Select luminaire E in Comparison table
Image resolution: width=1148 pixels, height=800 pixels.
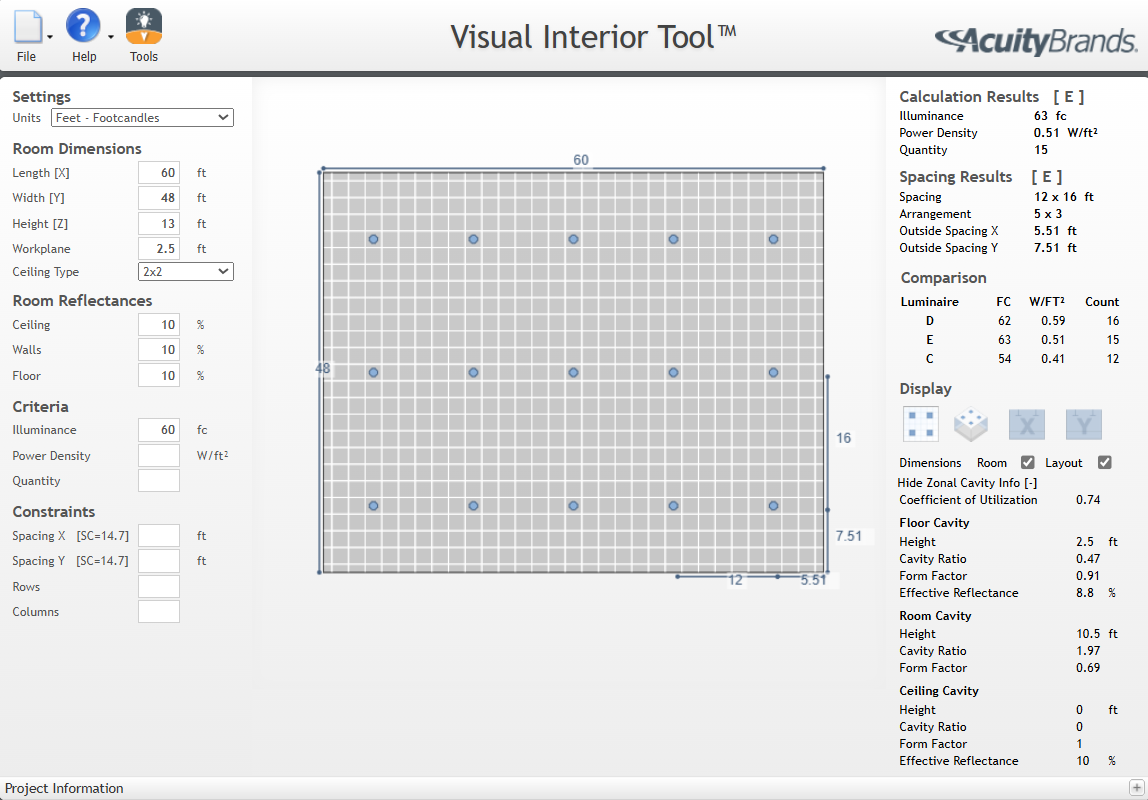tap(930, 340)
